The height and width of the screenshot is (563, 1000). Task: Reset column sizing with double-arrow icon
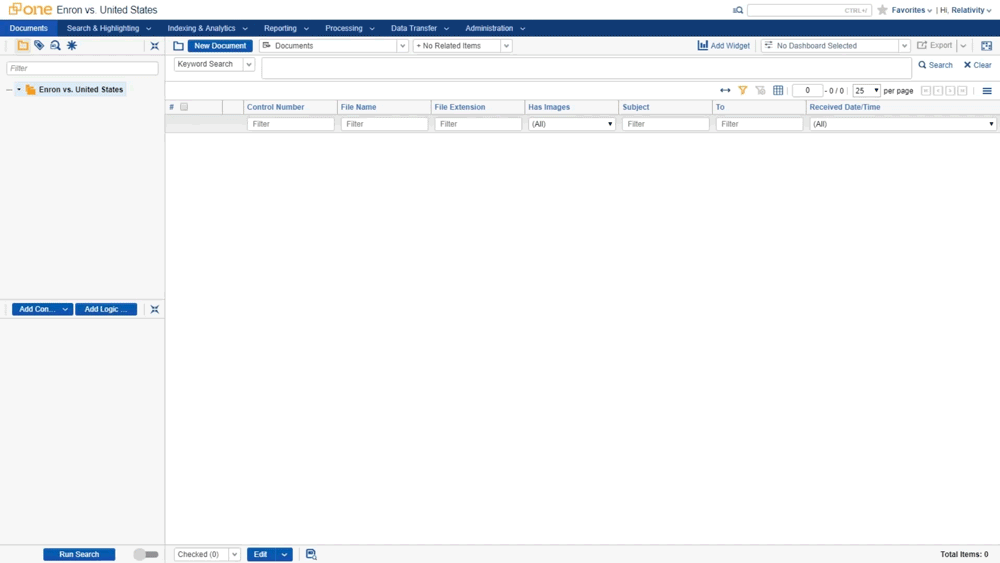coord(725,91)
